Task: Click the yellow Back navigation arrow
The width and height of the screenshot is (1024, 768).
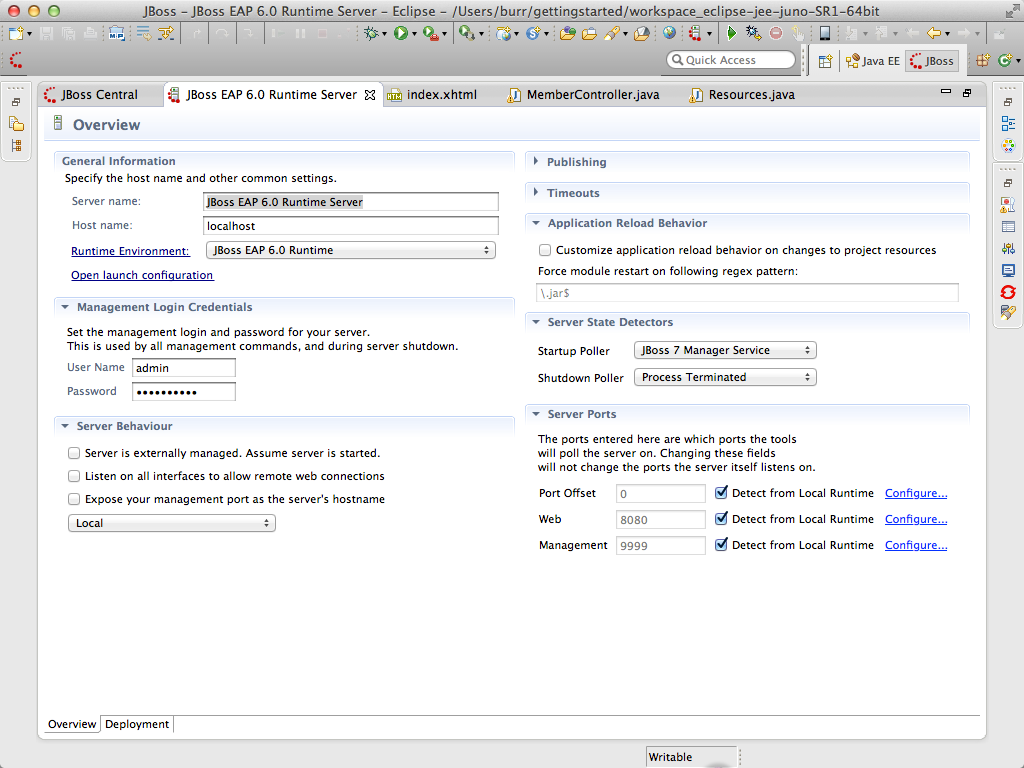Action: tap(934, 33)
